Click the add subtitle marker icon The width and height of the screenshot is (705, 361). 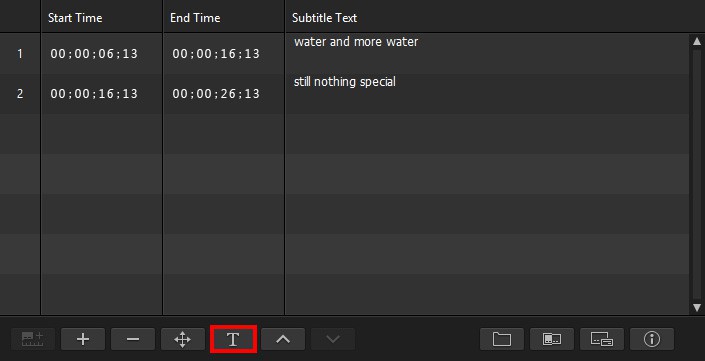pos(33,339)
